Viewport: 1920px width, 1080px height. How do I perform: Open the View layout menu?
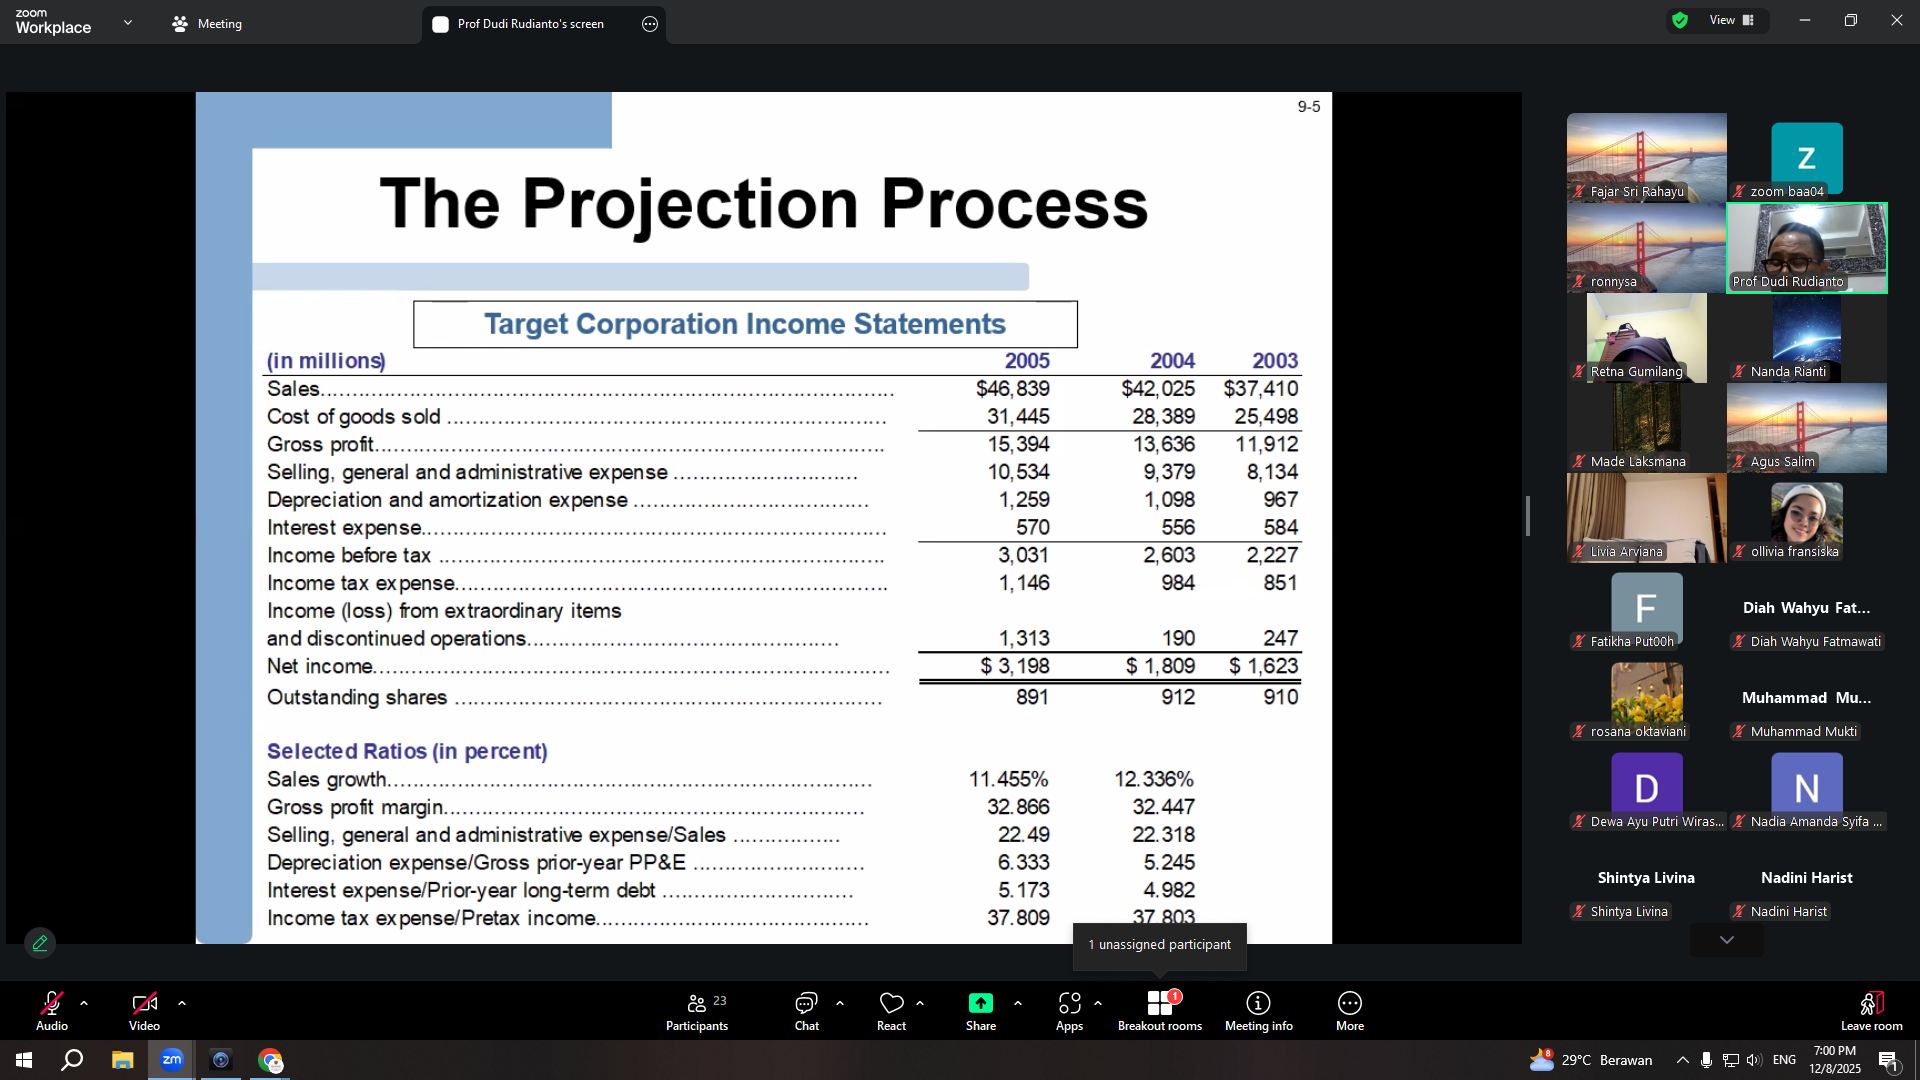(1732, 20)
